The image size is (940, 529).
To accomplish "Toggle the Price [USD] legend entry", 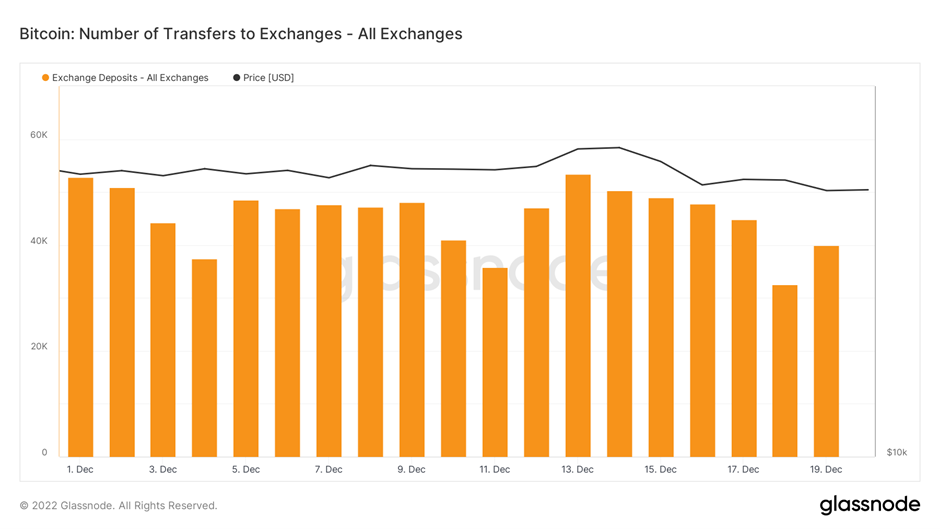I will 268,78.
